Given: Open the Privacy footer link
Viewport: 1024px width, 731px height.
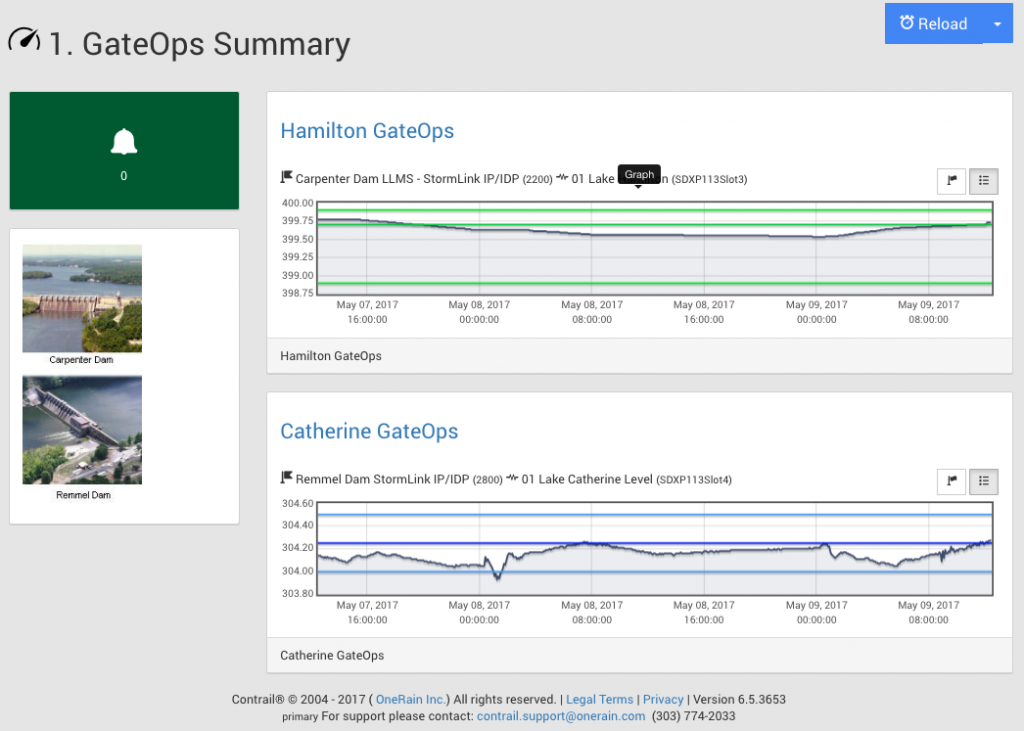Looking at the screenshot, I should (x=663, y=700).
